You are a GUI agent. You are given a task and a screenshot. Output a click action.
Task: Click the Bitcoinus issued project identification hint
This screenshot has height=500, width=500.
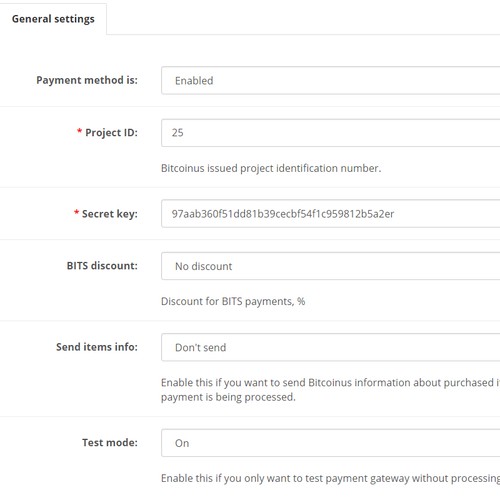271,168
